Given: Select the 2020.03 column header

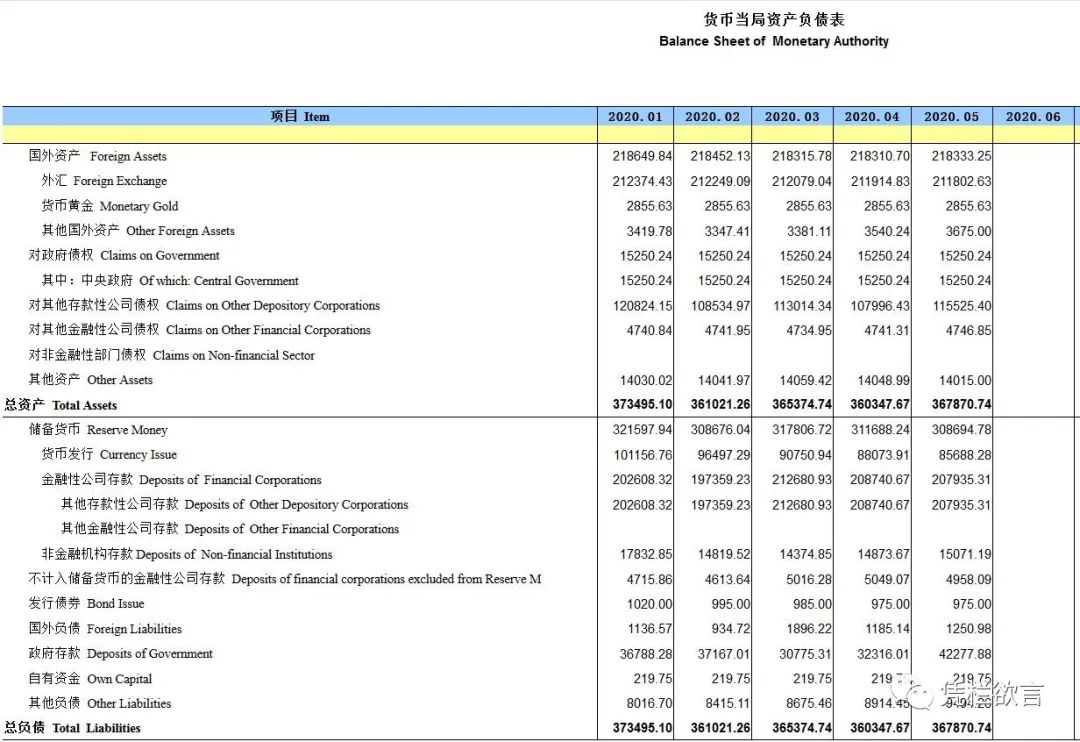Looking at the screenshot, I should 792,116.
